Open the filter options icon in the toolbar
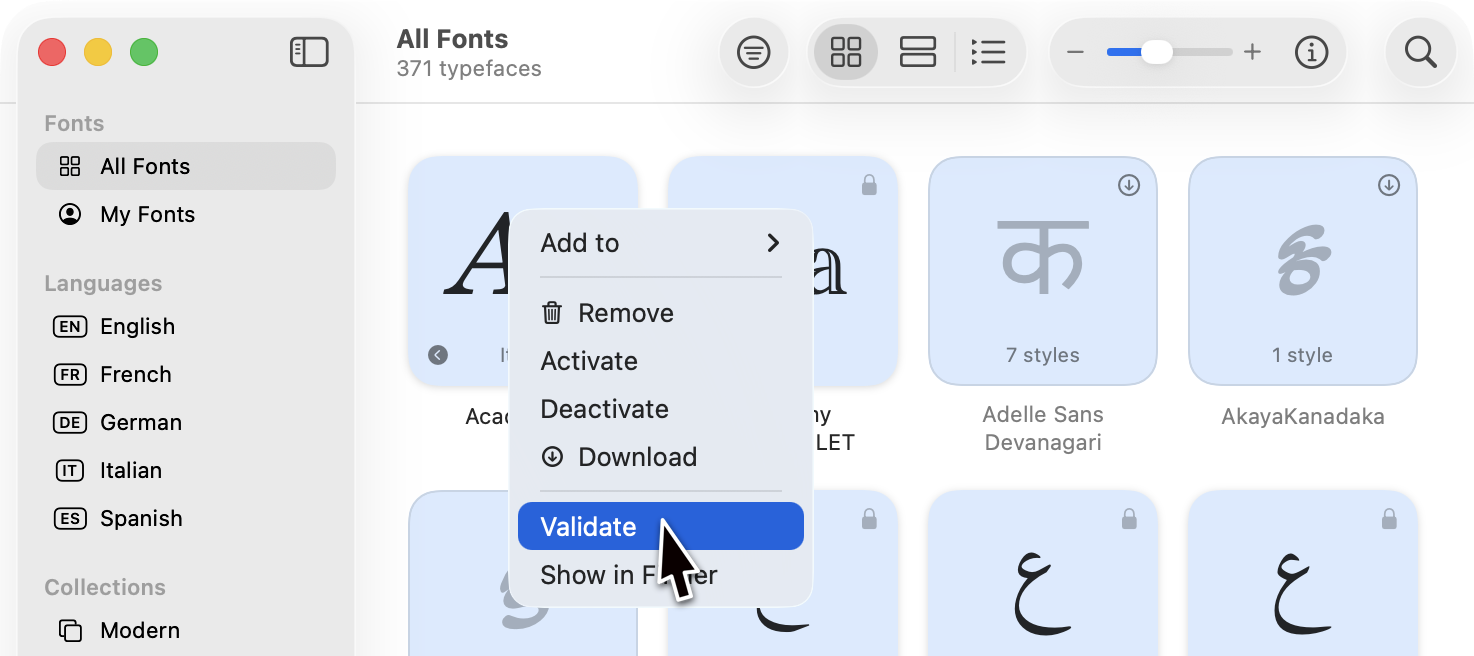Image resolution: width=1474 pixels, height=656 pixels. (x=753, y=52)
